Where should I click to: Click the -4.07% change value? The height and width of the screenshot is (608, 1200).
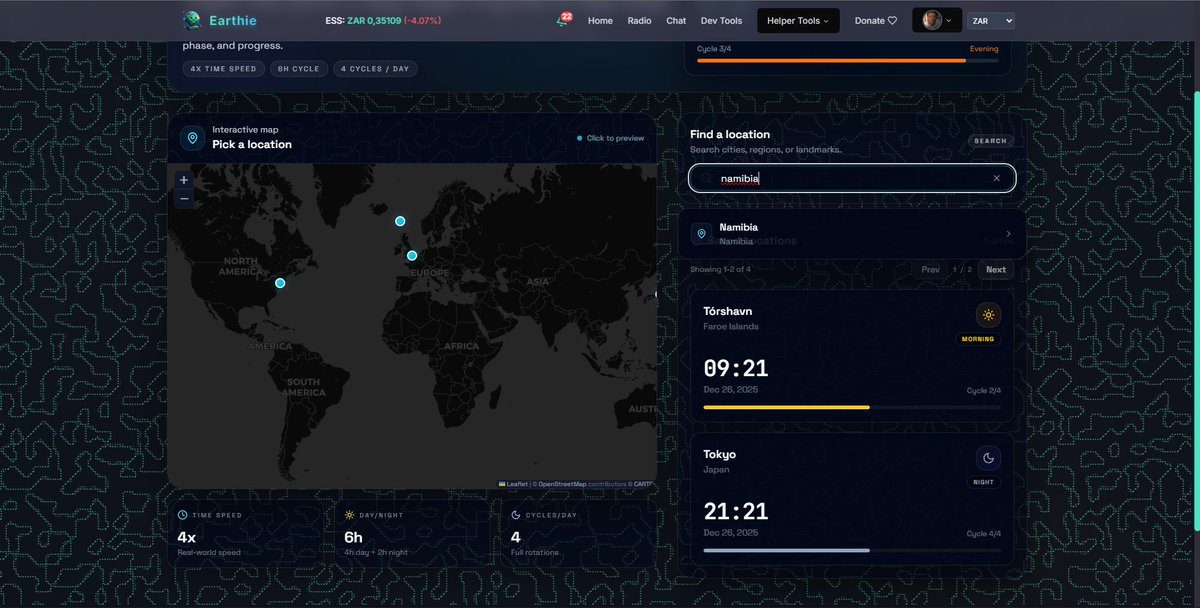[x=422, y=20]
